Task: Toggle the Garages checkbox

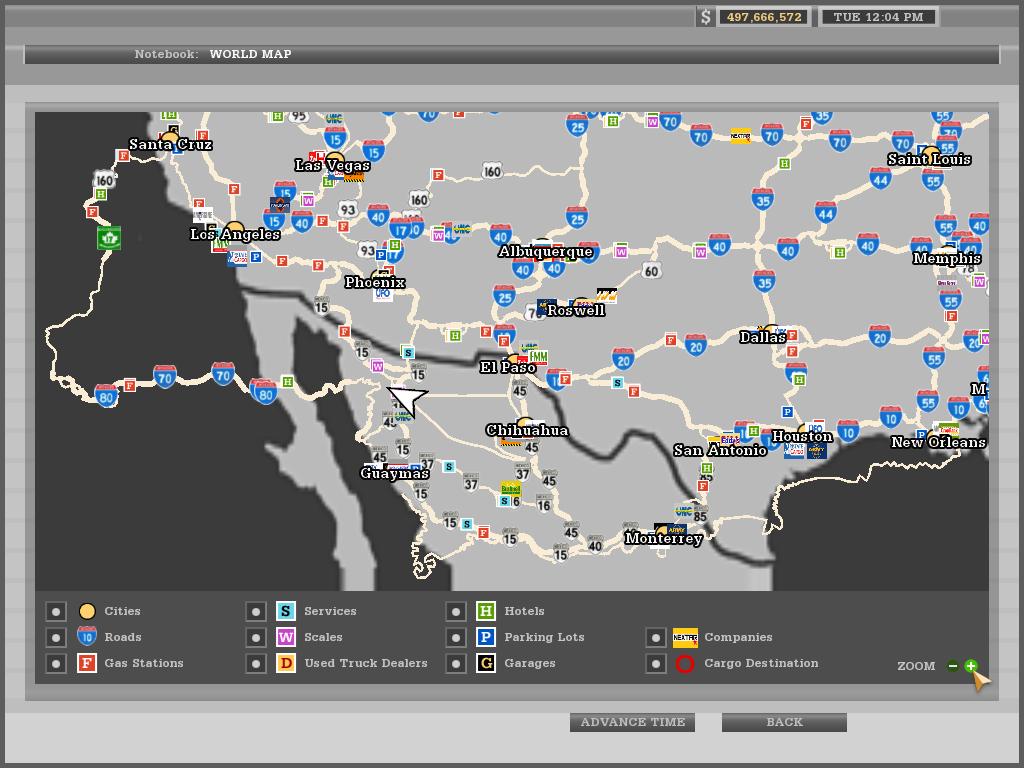Action: (456, 664)
